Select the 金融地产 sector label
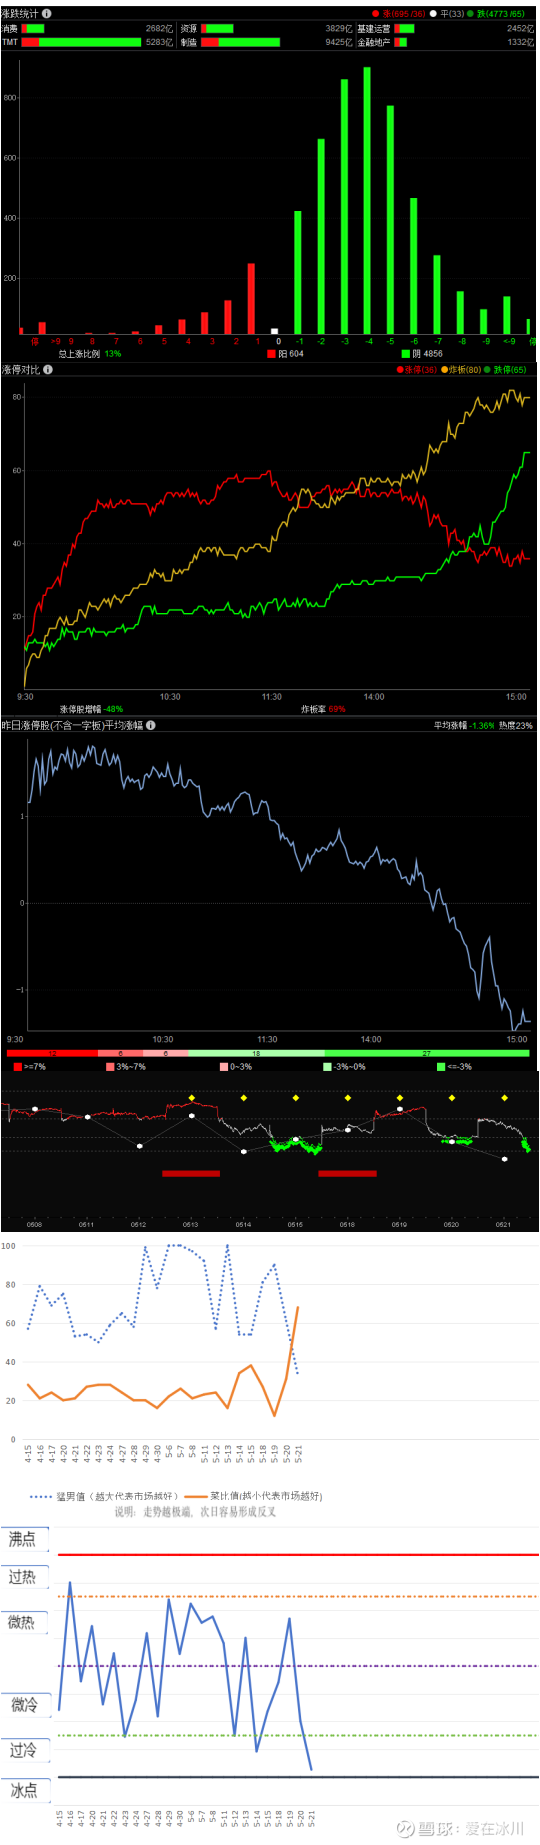 pos(374,42)
